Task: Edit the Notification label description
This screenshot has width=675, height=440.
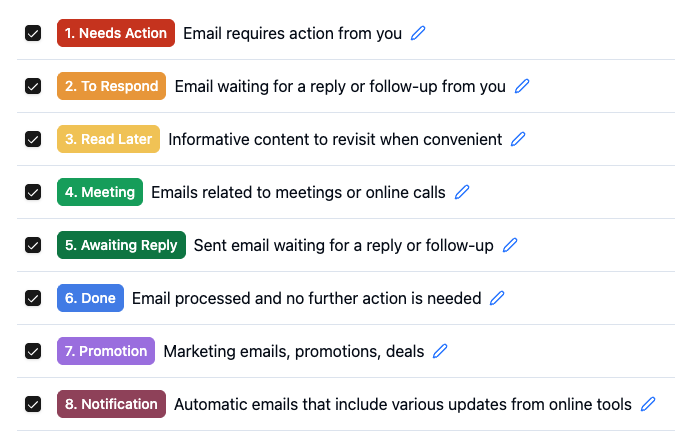Action: (648, 404)
